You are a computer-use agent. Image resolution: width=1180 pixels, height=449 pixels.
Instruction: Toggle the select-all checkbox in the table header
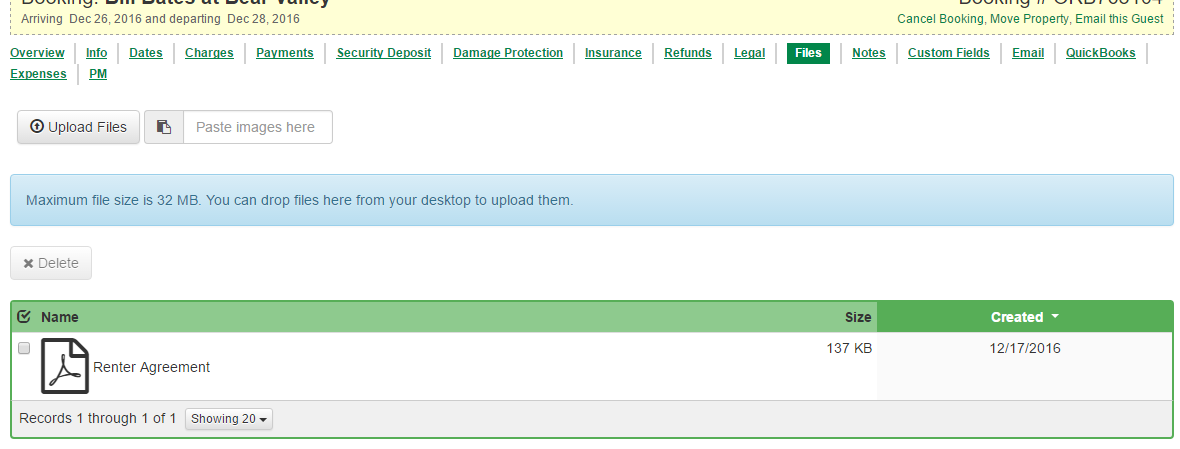click(x=25, y=317)
